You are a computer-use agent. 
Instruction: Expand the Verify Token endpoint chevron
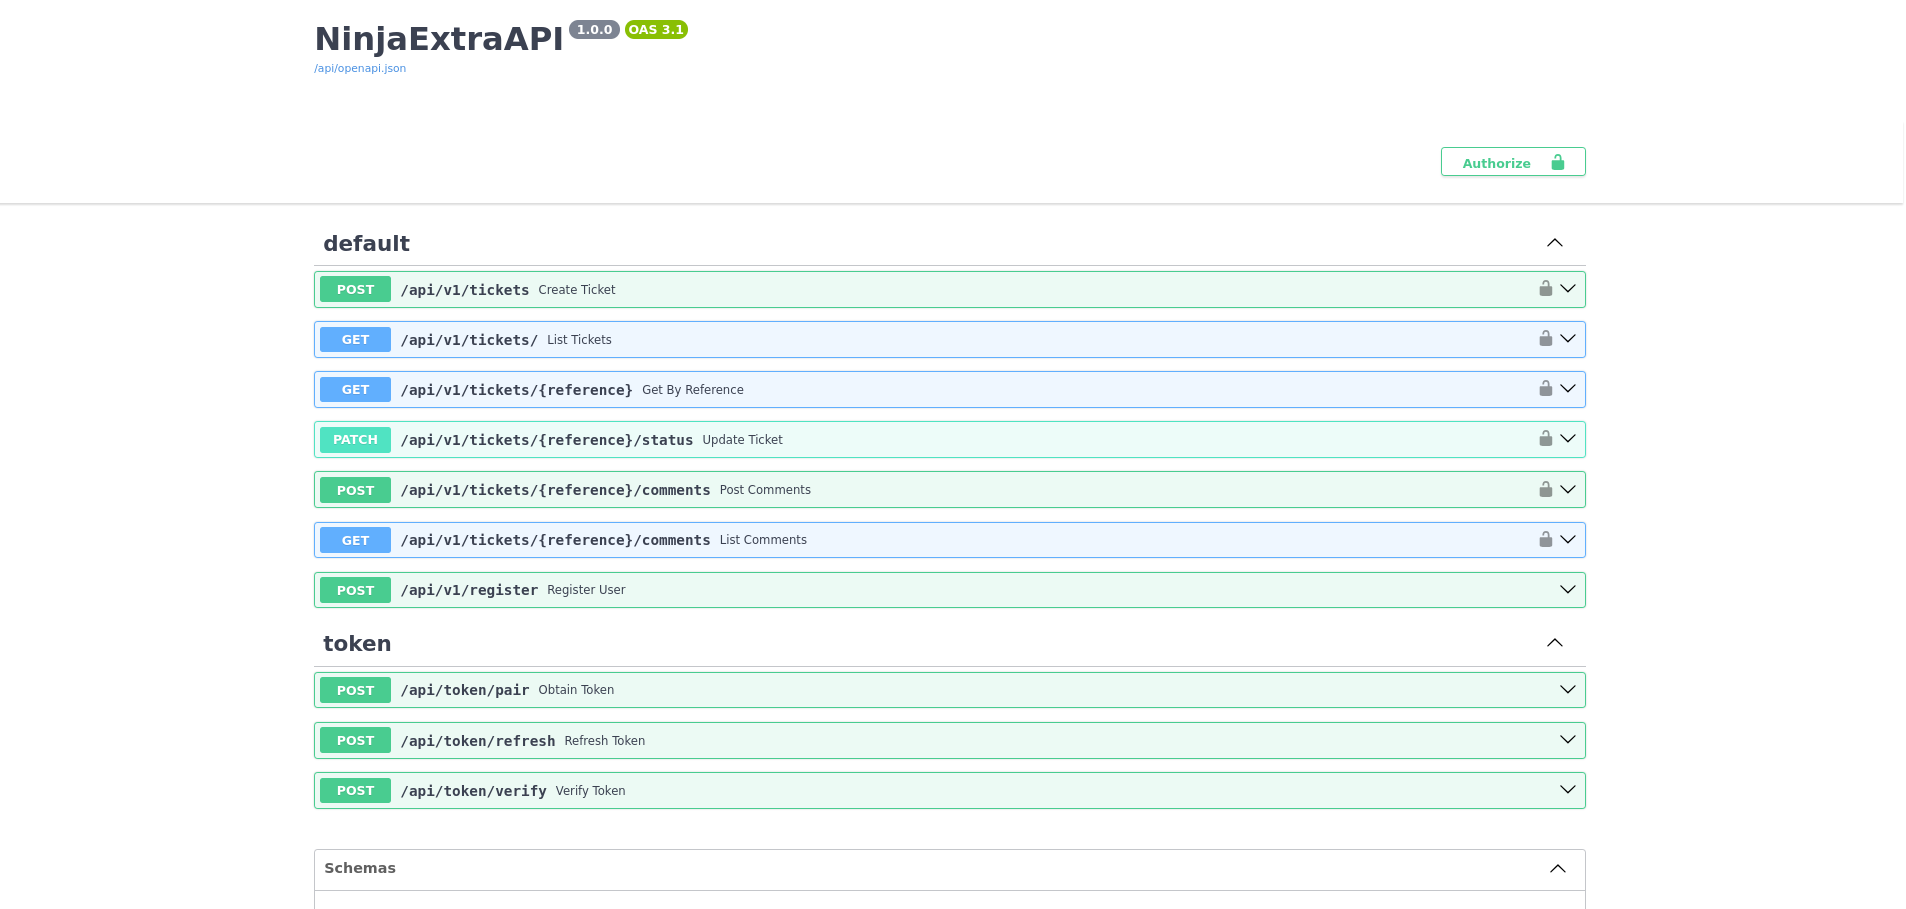(x=1568, y=790)
